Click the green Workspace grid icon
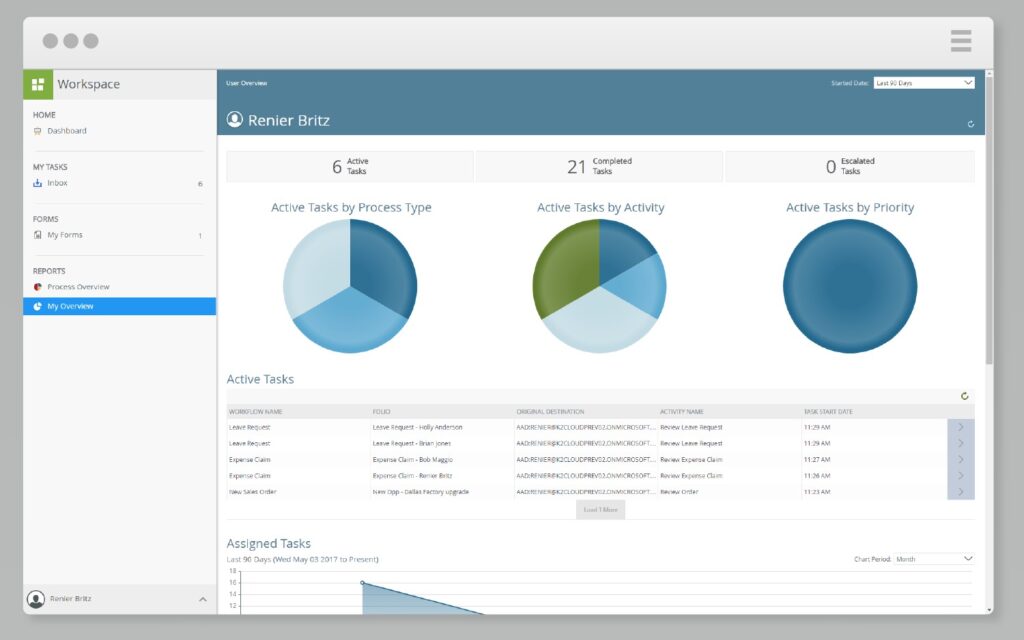Screen dimensions: 1024x640 click(38, 84)
